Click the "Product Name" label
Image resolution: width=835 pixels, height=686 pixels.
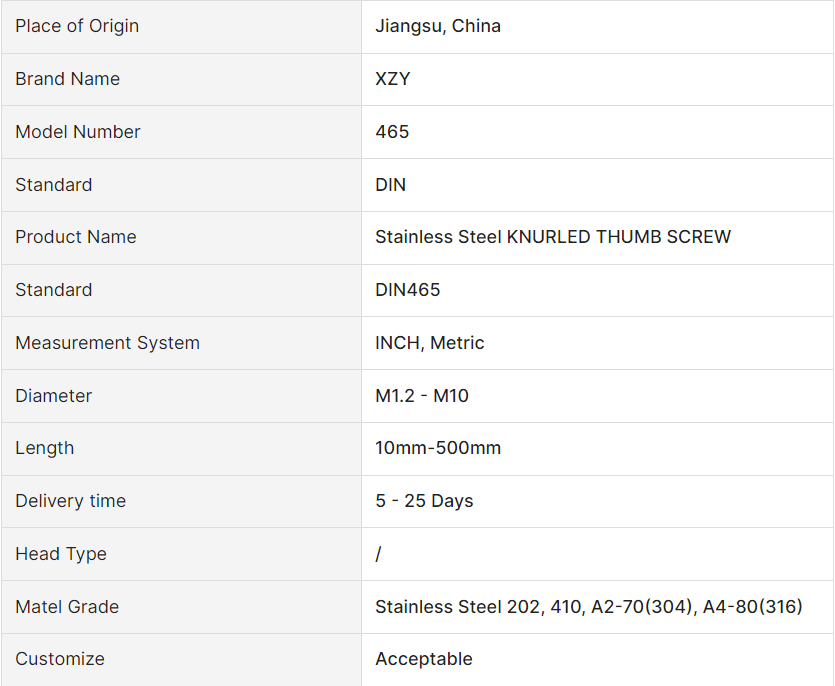pyautogui.click(x=76, y=237)
